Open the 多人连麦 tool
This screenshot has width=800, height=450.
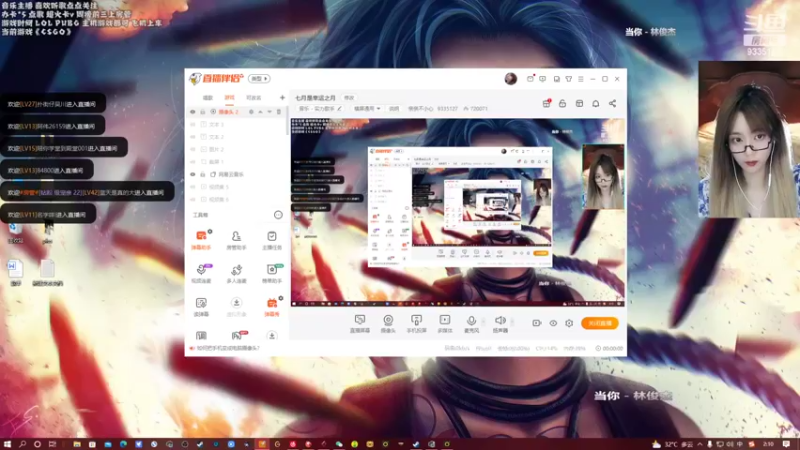(x=236, y=273)
